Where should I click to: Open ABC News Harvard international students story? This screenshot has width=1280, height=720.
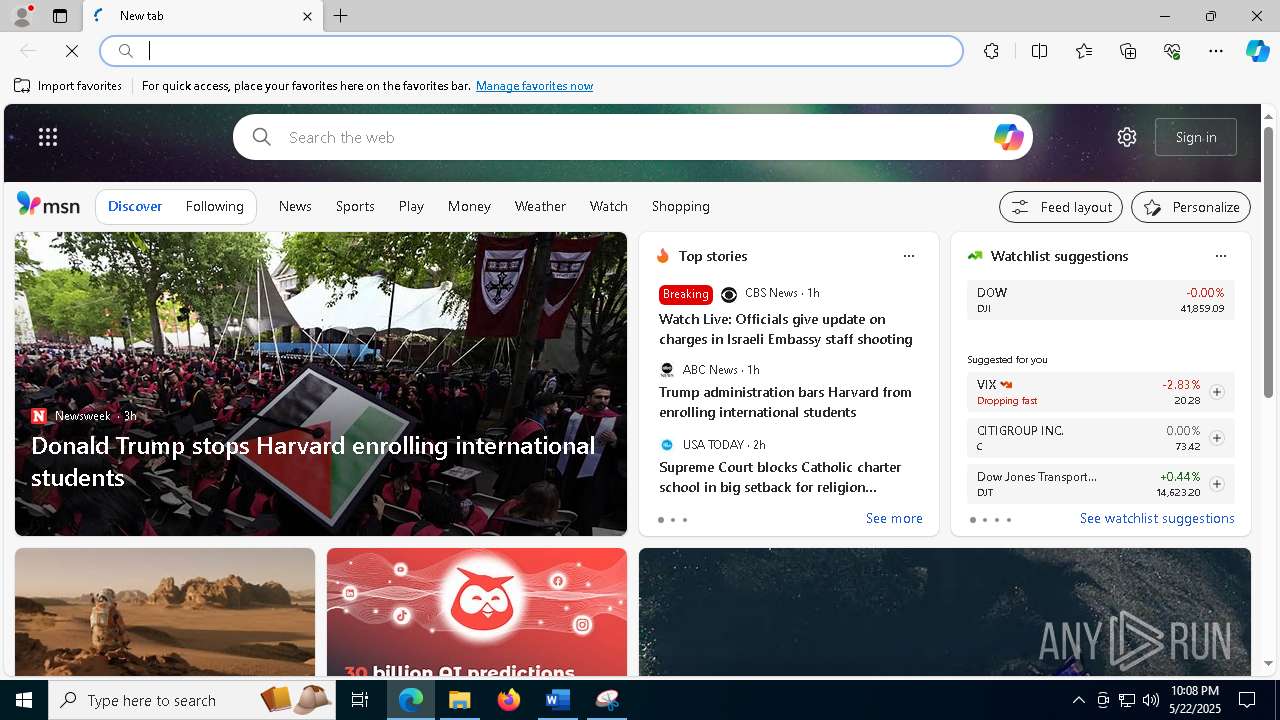[785, 402]
